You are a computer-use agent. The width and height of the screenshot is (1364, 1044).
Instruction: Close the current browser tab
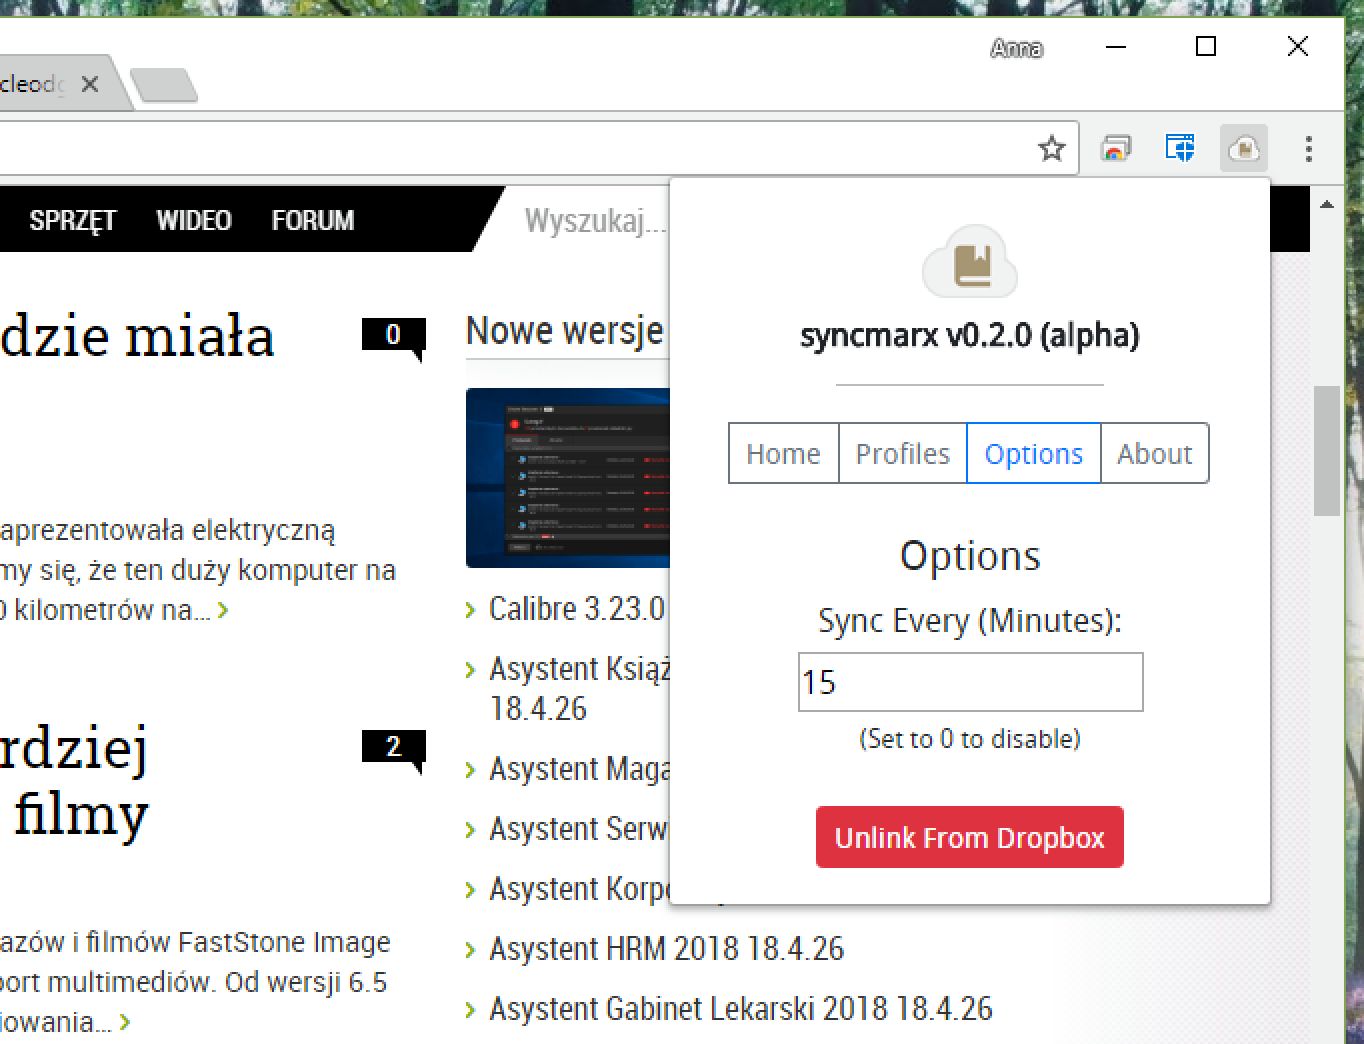[90, 84]
